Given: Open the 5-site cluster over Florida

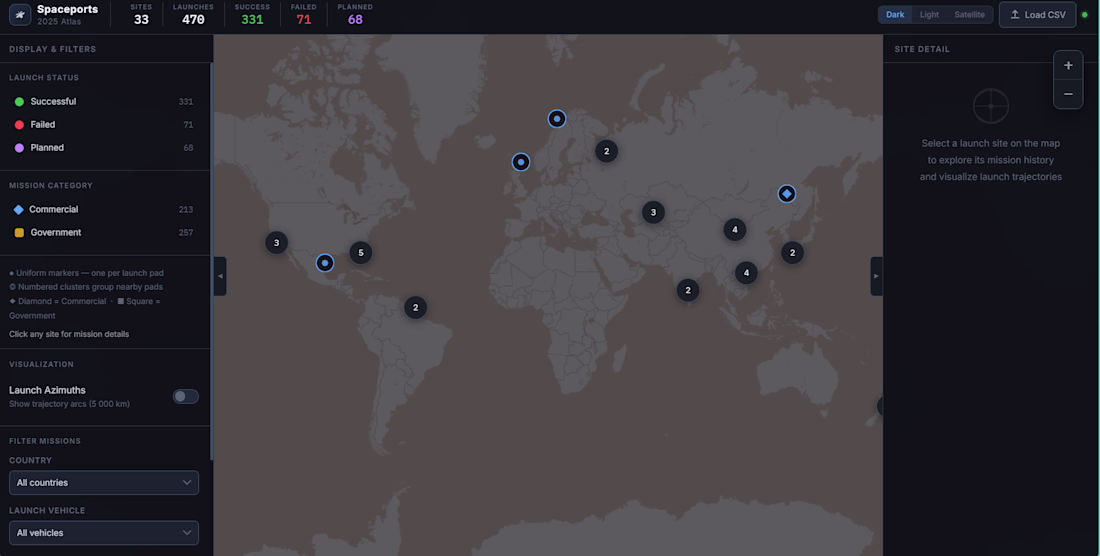Looking at the screenshot, I should click(361, 253).
